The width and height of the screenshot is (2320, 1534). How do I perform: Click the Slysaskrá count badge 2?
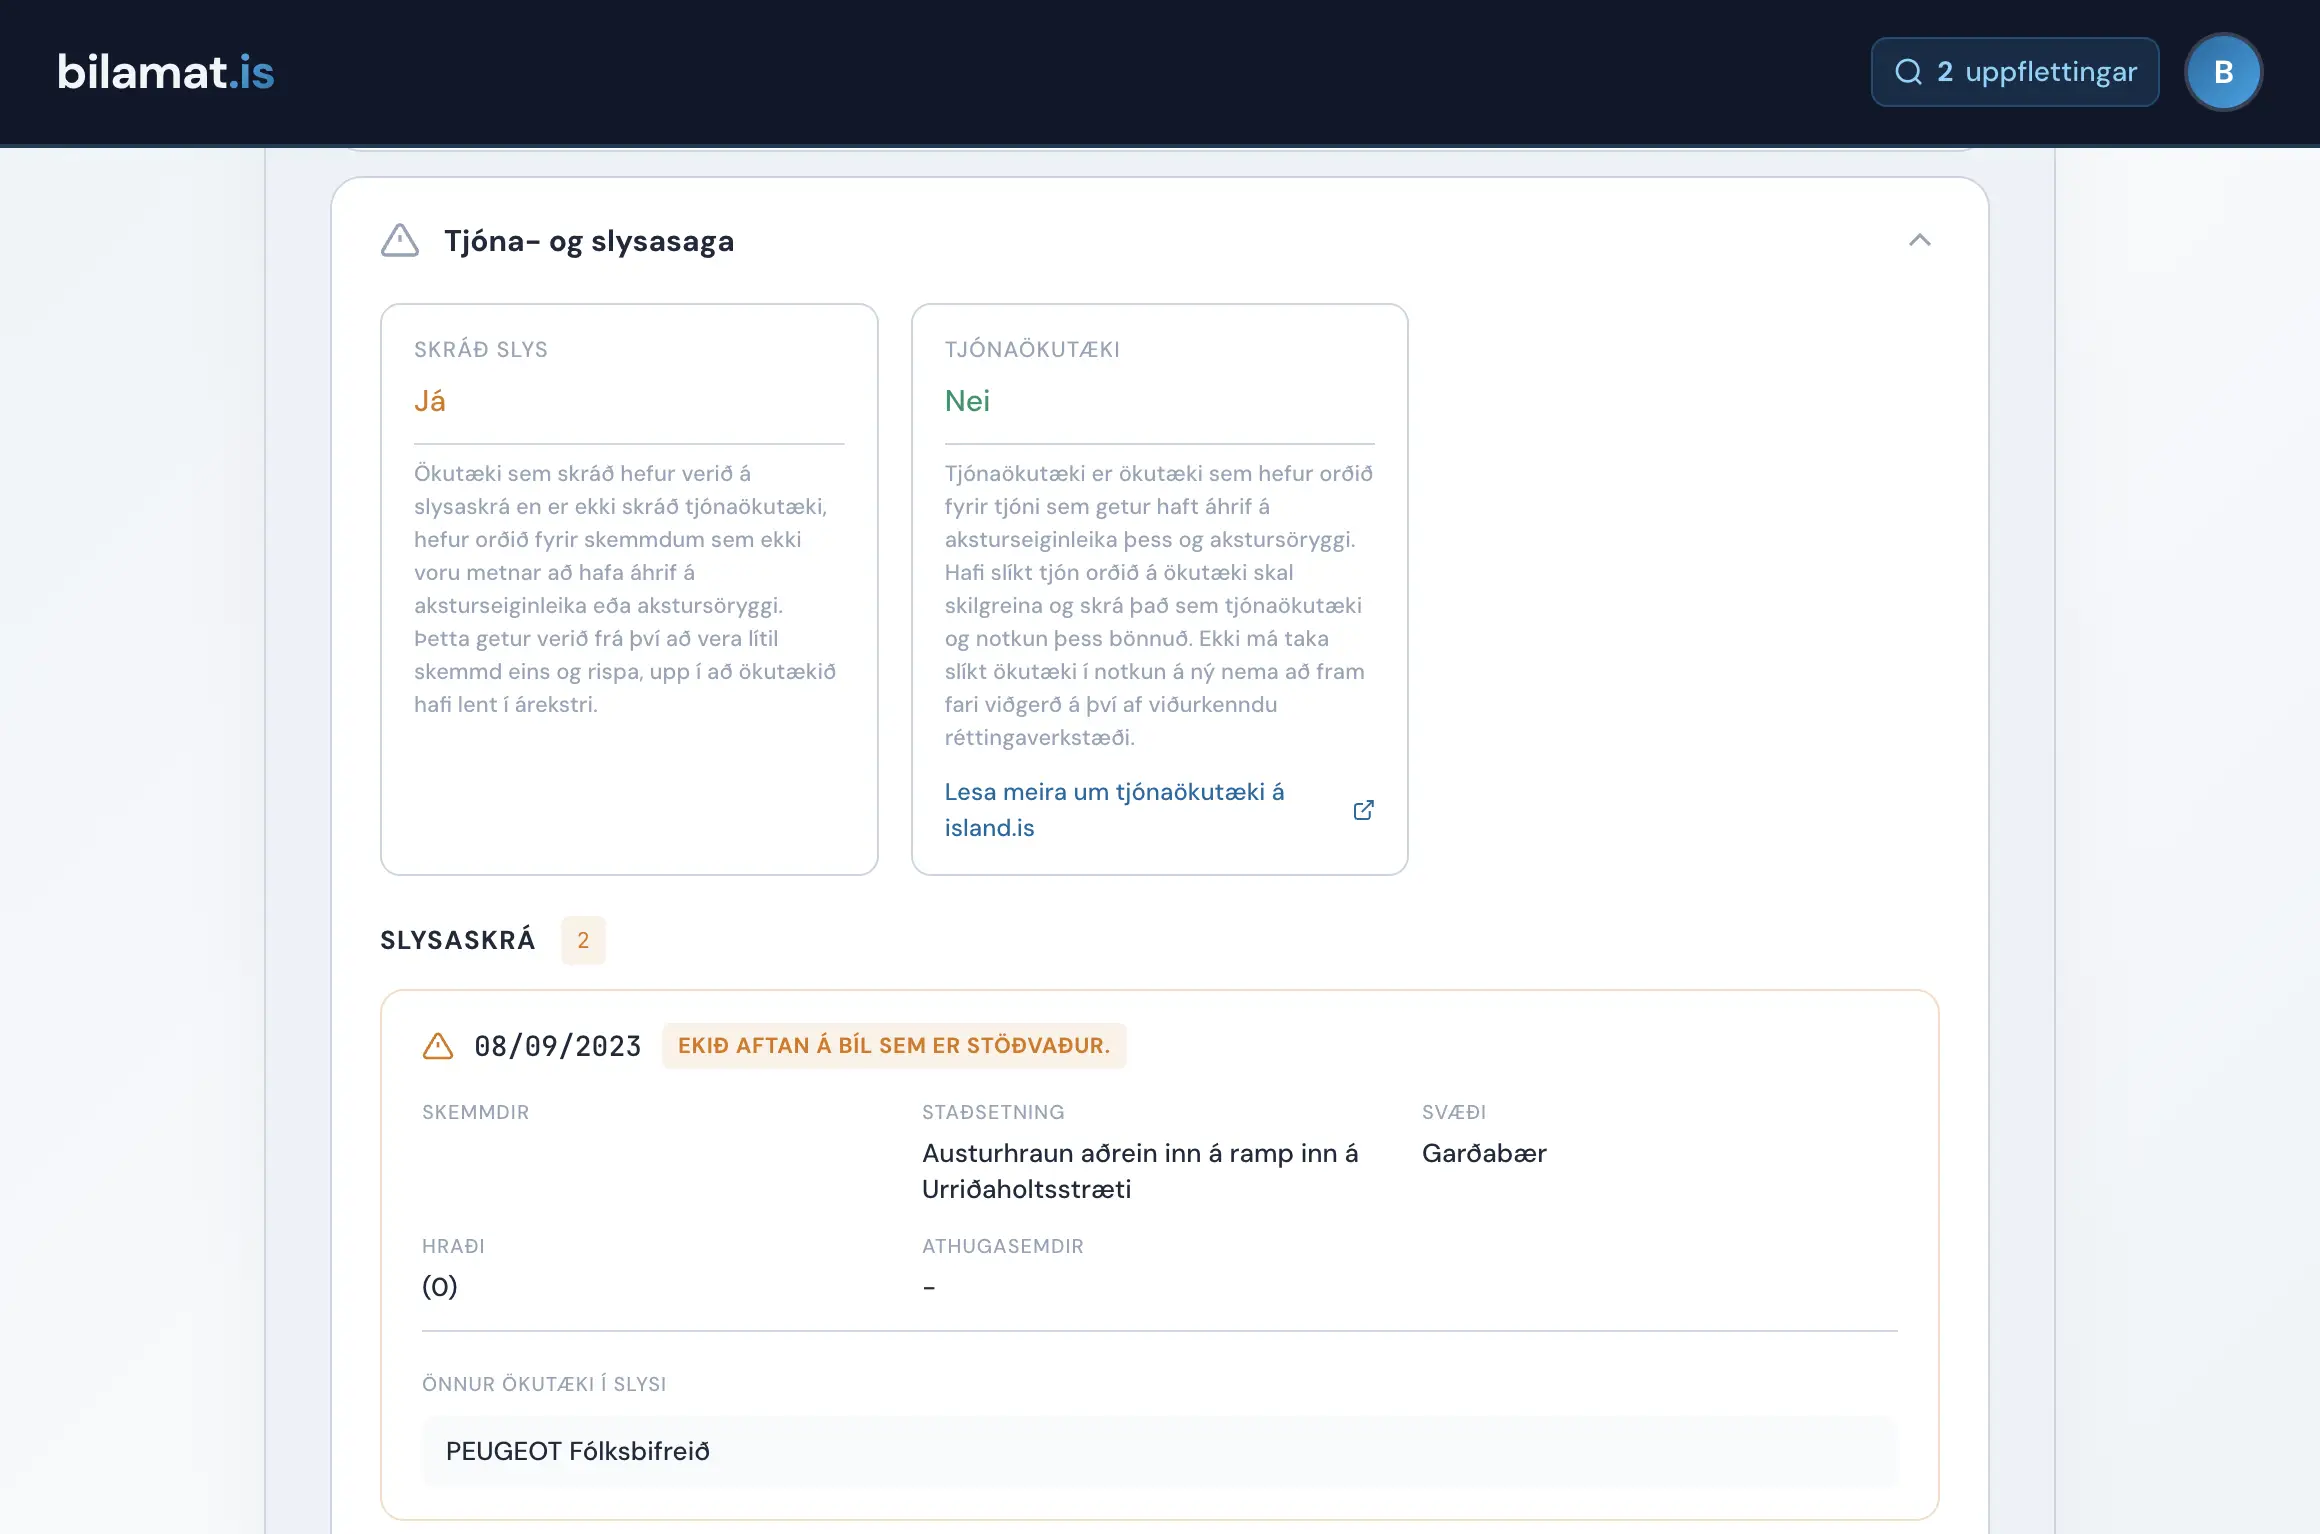click(583, 940)
